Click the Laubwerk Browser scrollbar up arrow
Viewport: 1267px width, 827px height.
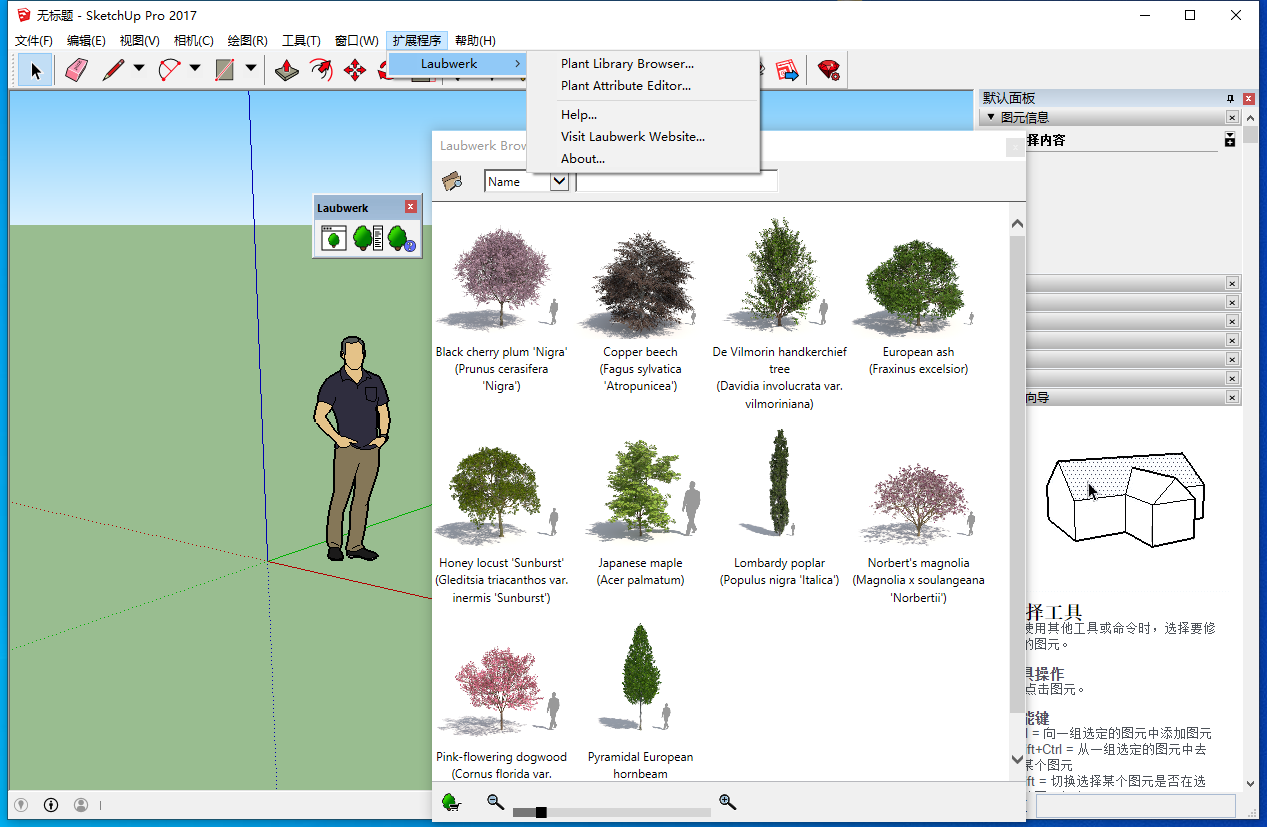click(x=1017, y=224)
